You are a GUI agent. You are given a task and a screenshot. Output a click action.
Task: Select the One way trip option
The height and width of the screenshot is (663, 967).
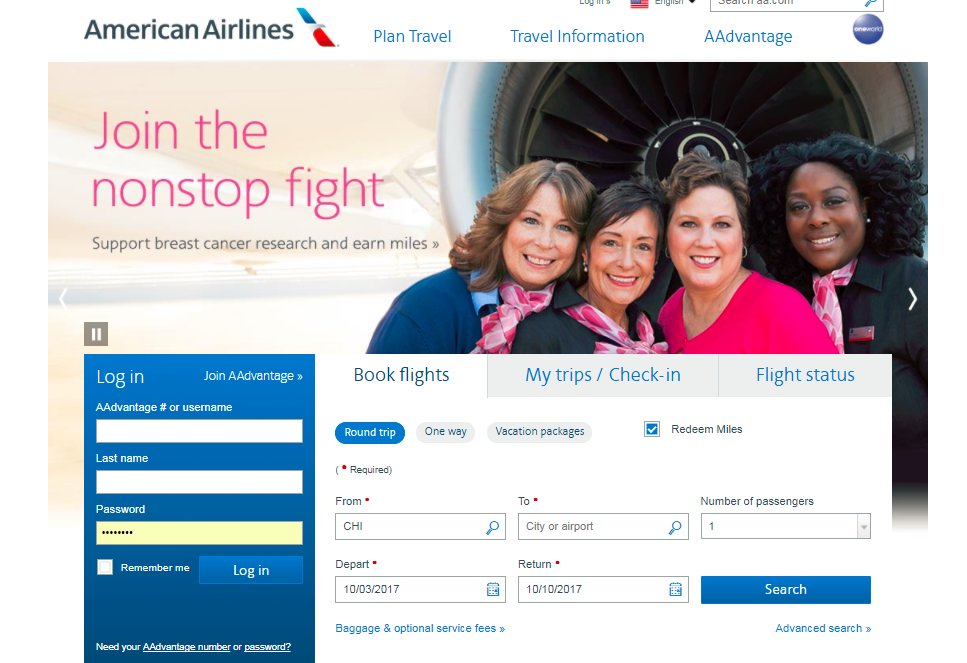[445, 432]
